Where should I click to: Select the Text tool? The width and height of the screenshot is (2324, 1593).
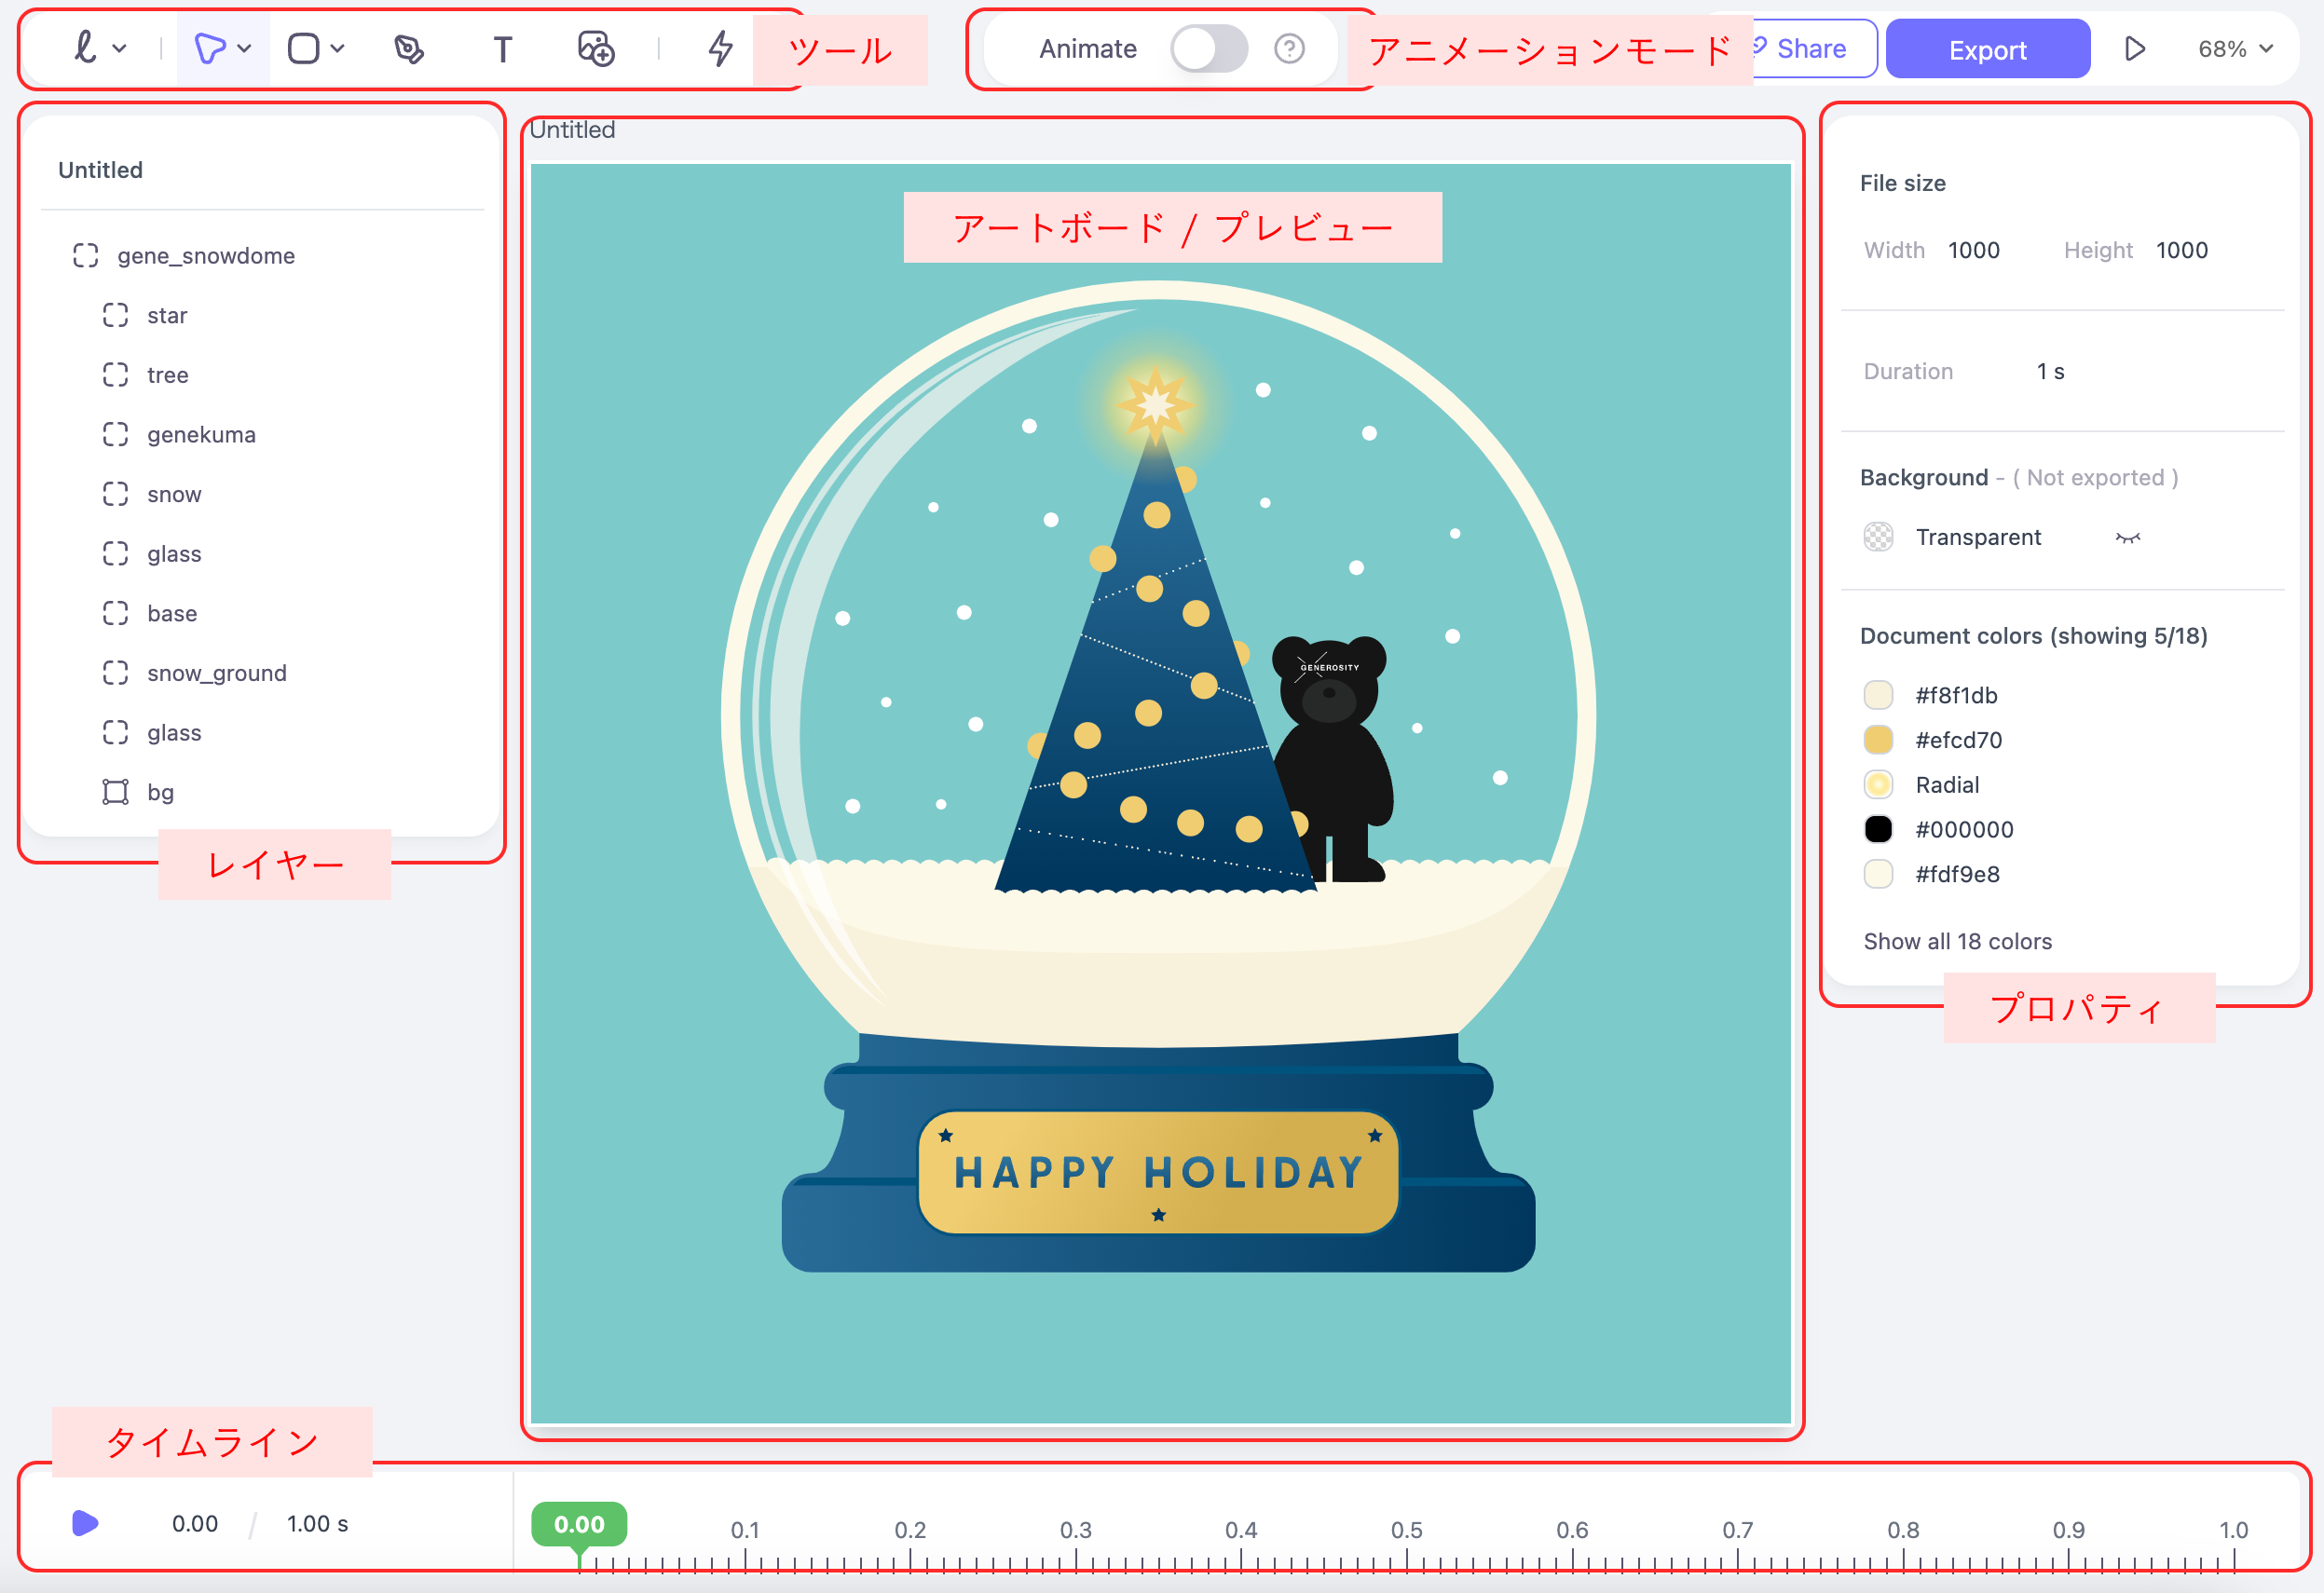tap(502, 48)
